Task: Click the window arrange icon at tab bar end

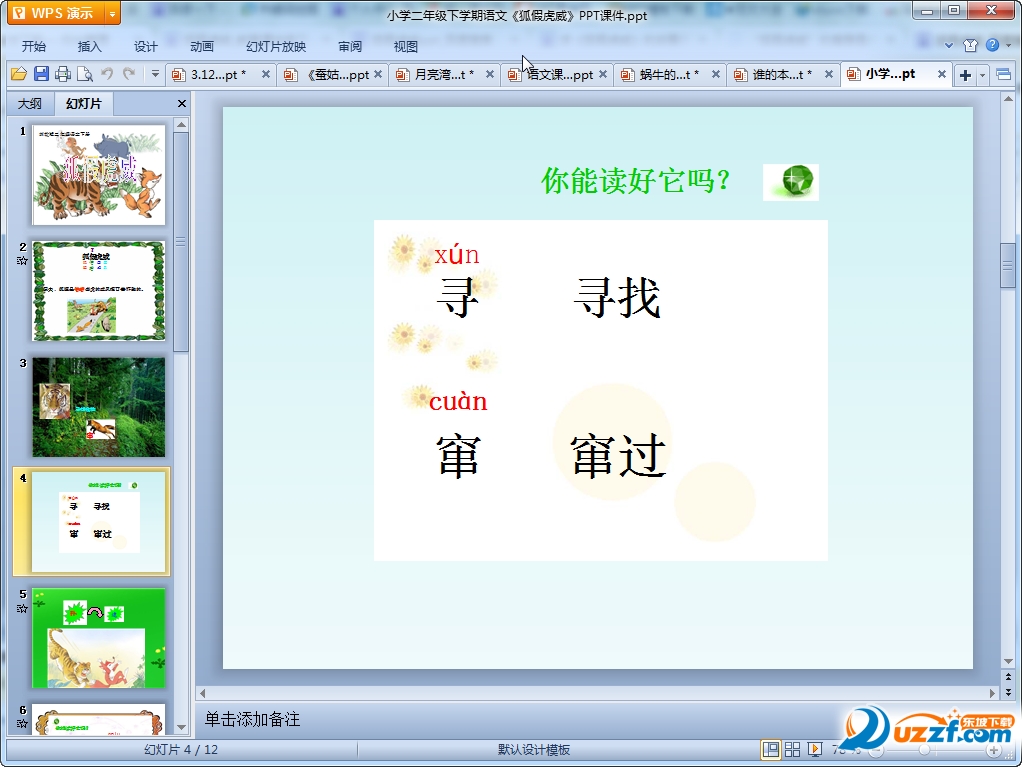Action: [1004, 75]
